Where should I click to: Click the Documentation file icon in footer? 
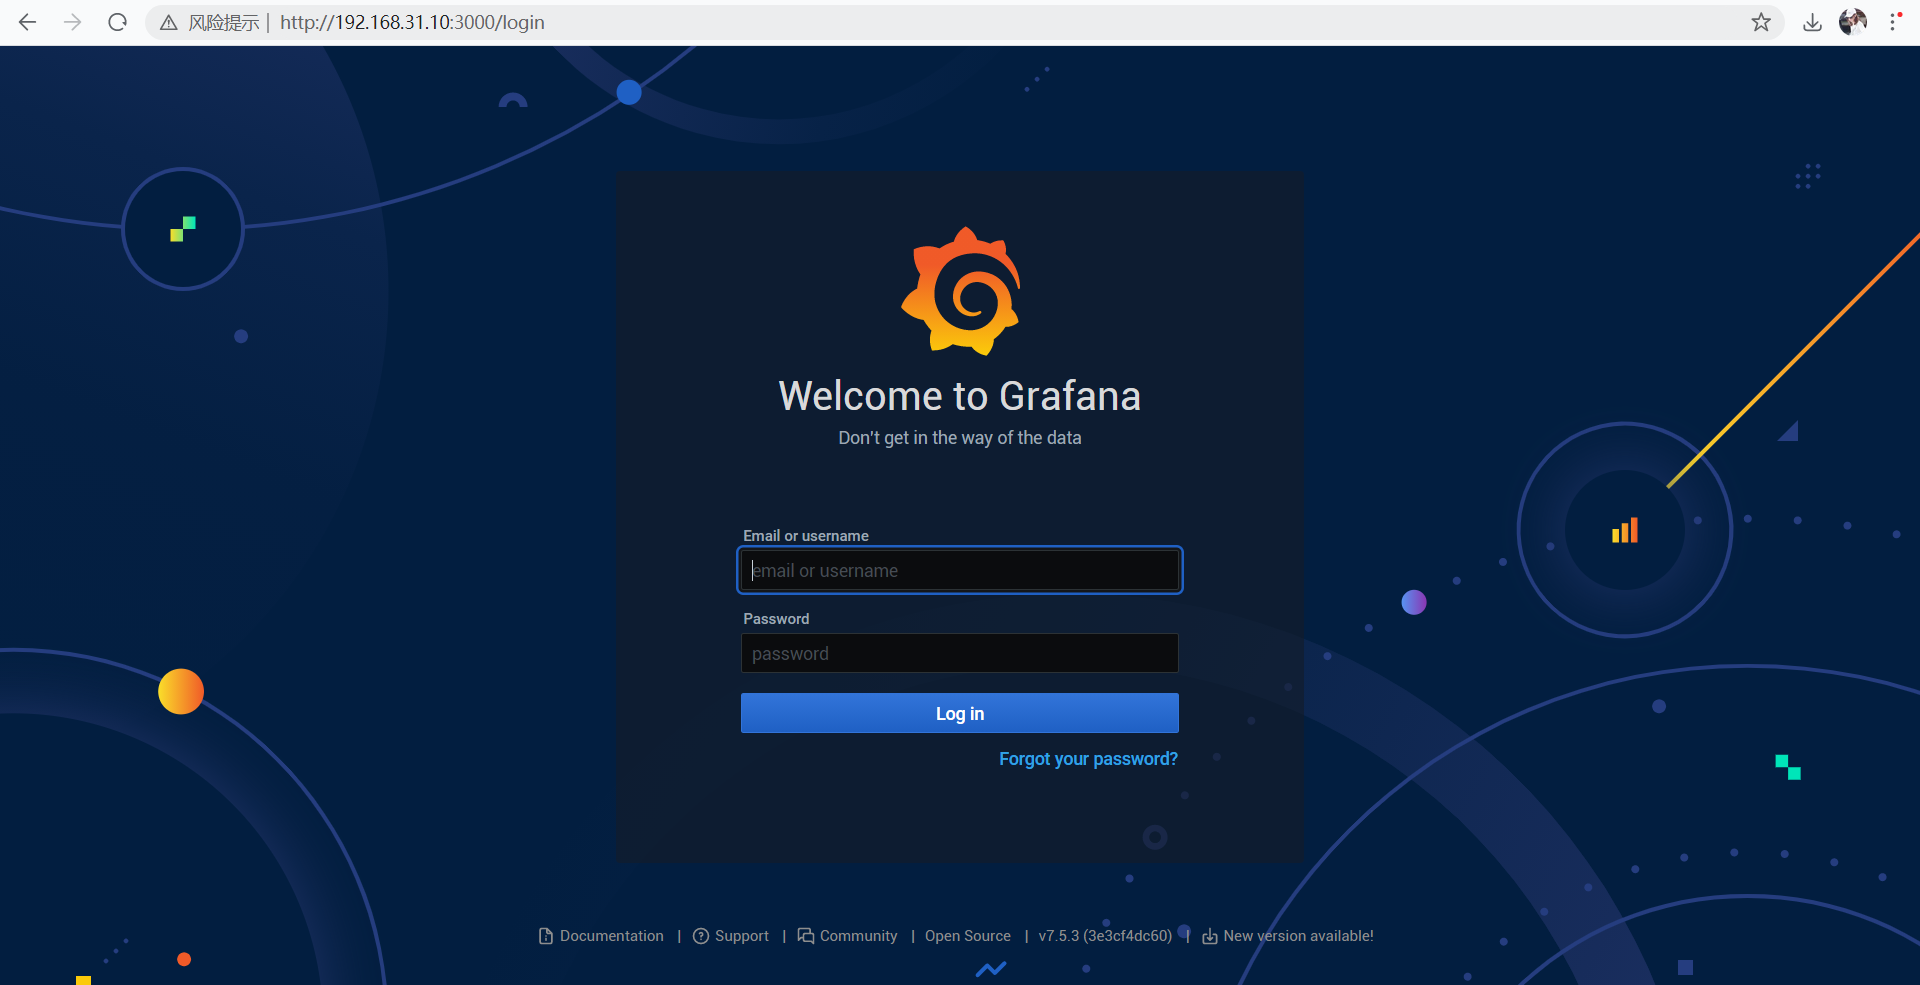click(546, 936)
